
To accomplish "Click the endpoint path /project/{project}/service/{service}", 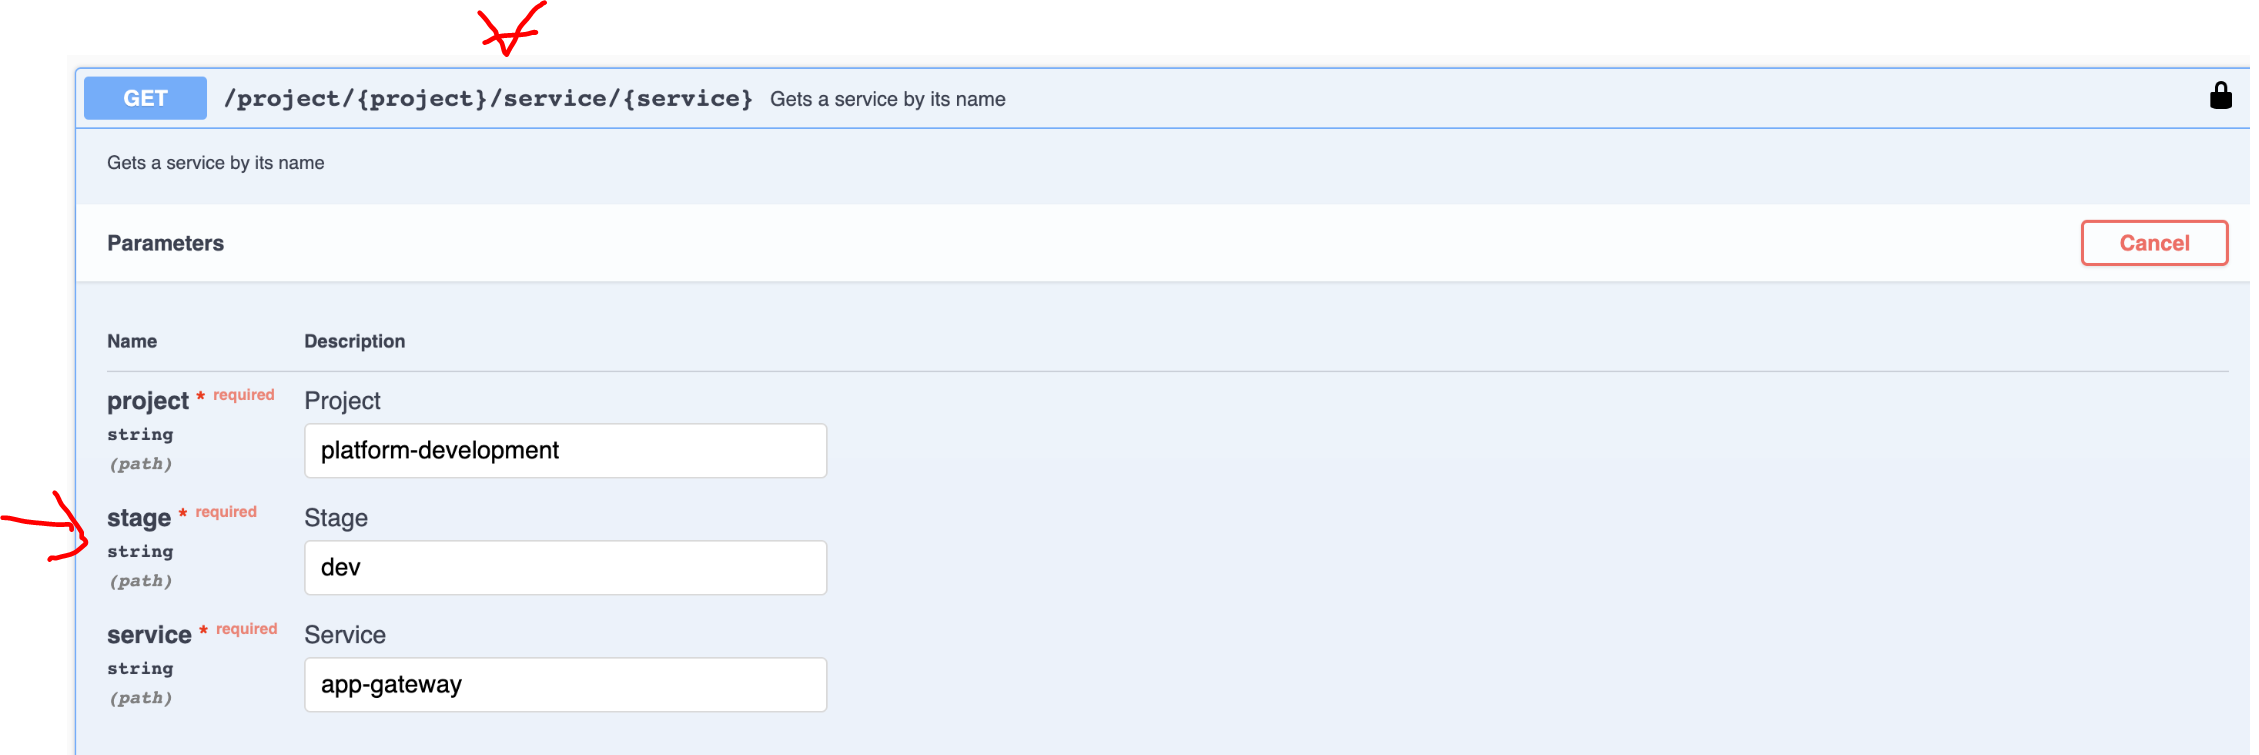I will pyautogui.click(x=488, y=98).
